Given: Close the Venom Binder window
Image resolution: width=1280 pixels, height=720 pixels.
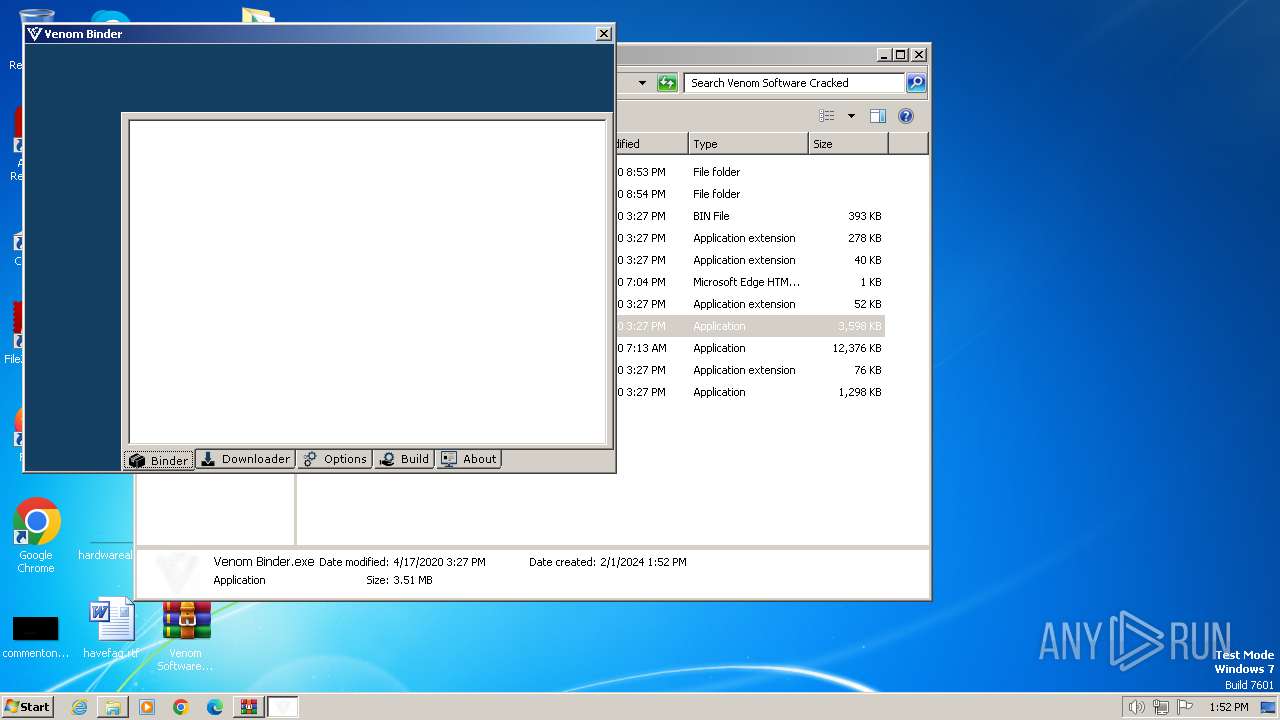Looking at the screenshot, I should pyautogui.click(x=603, y=34).
